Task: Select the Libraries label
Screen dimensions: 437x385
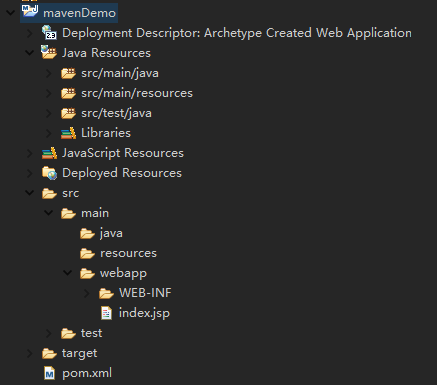Action: point(106,133)
